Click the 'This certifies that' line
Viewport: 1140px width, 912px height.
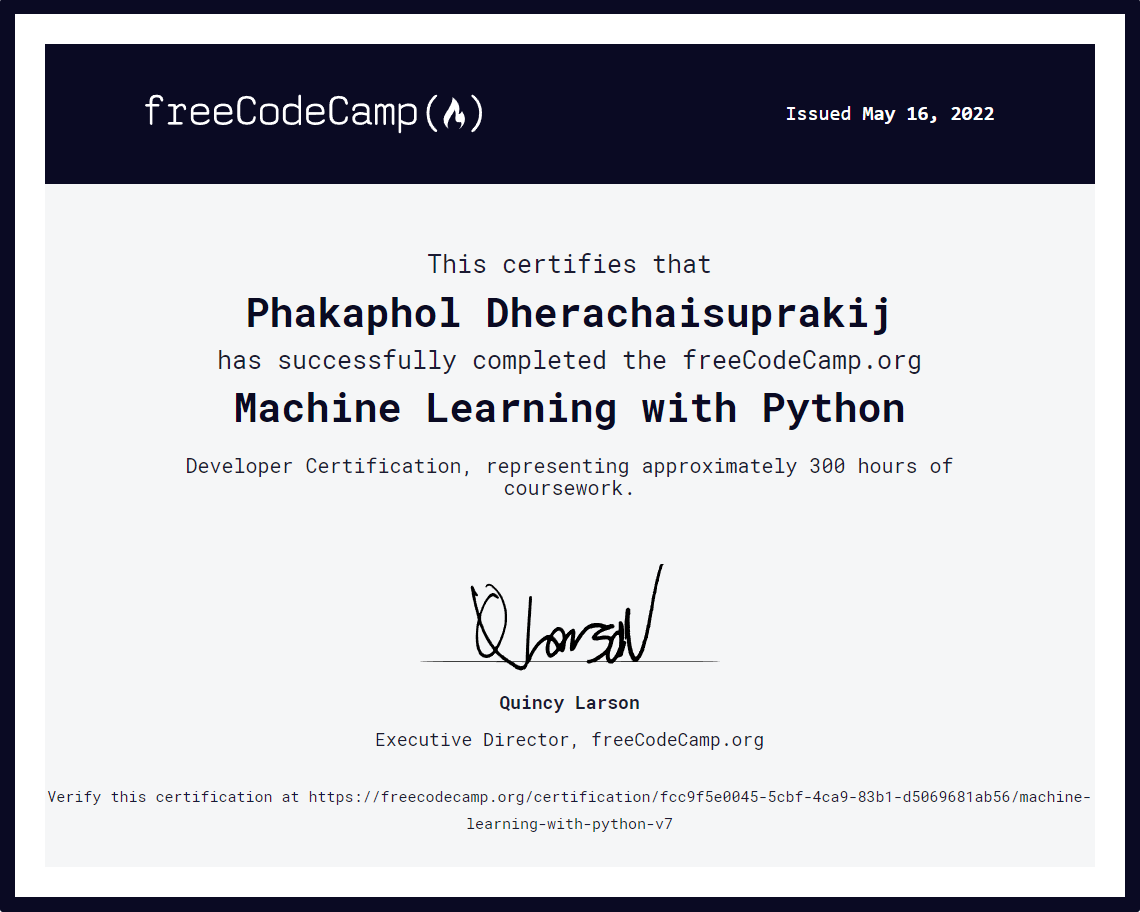[x=569, y=264]
